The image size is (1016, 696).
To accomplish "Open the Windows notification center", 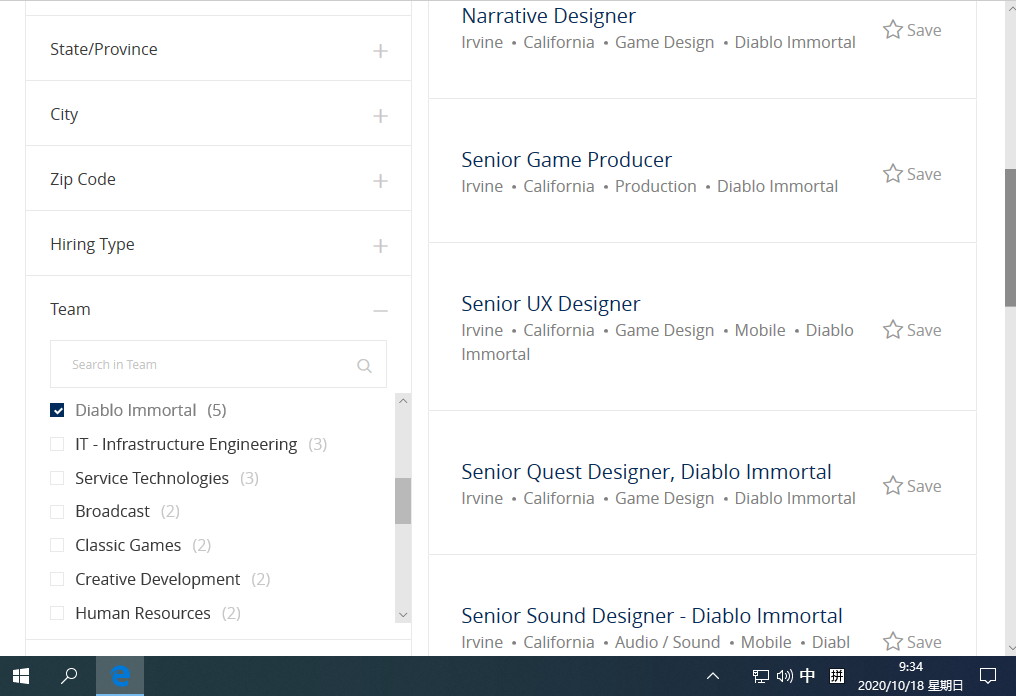I will tap(987, 676).
